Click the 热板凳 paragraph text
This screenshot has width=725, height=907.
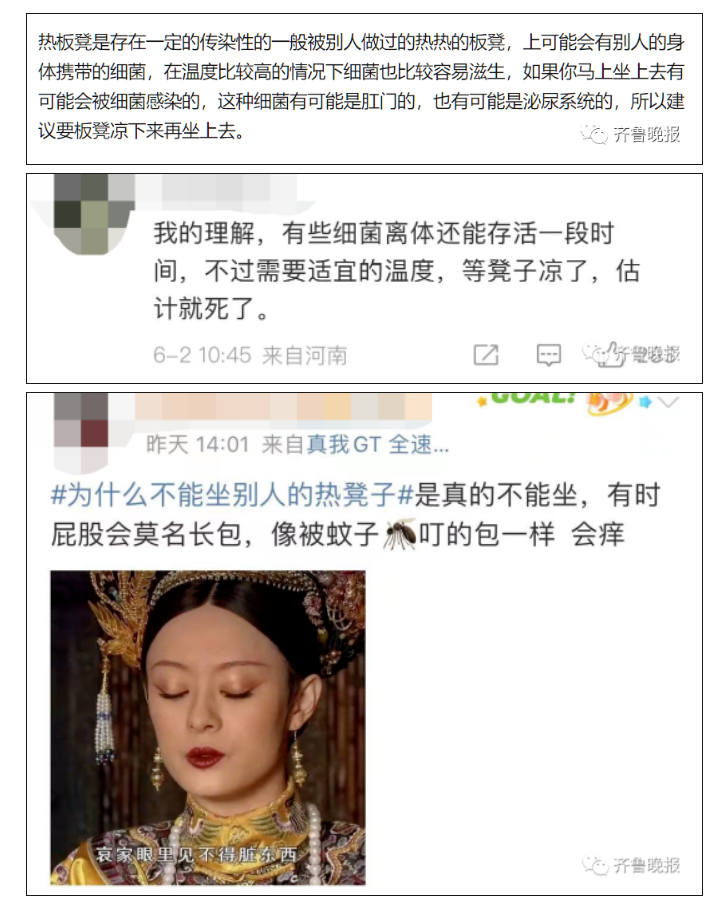click(362, 87)
